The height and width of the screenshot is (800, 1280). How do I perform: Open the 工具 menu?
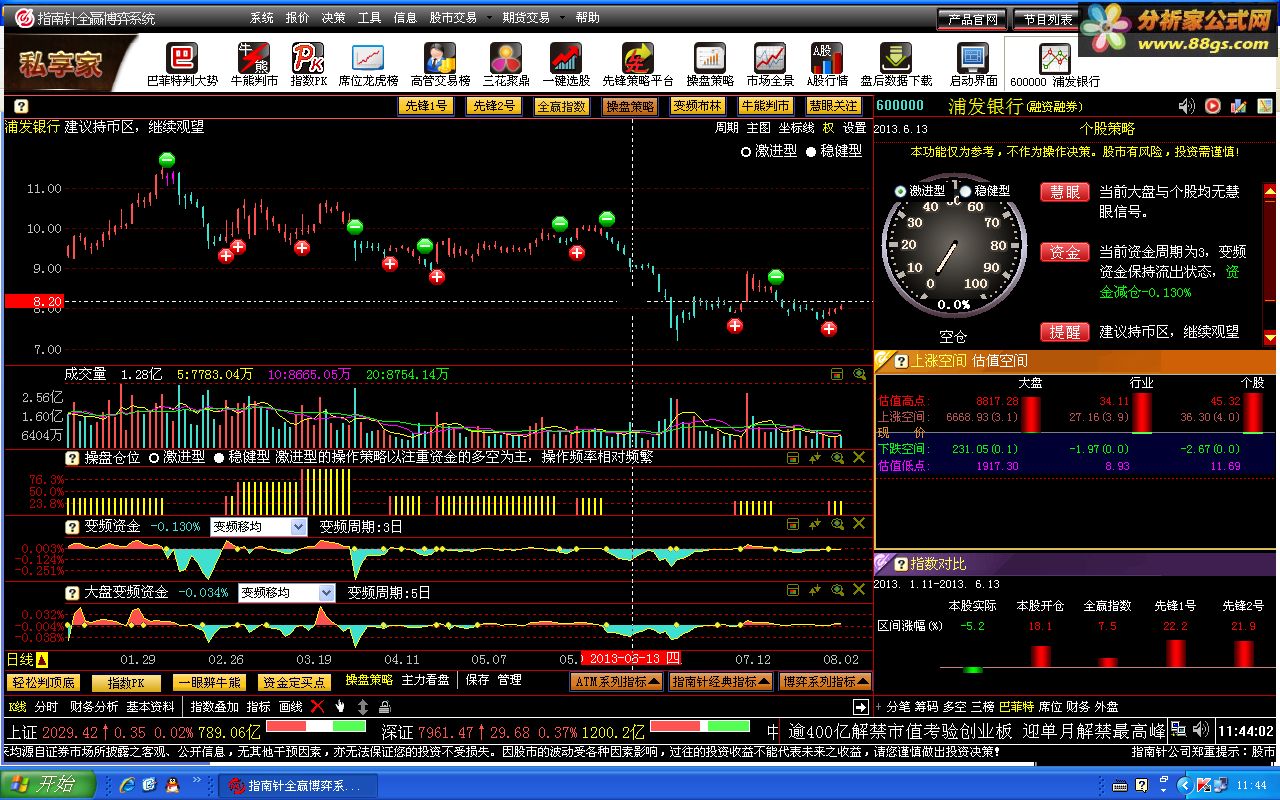pos(370,18)
